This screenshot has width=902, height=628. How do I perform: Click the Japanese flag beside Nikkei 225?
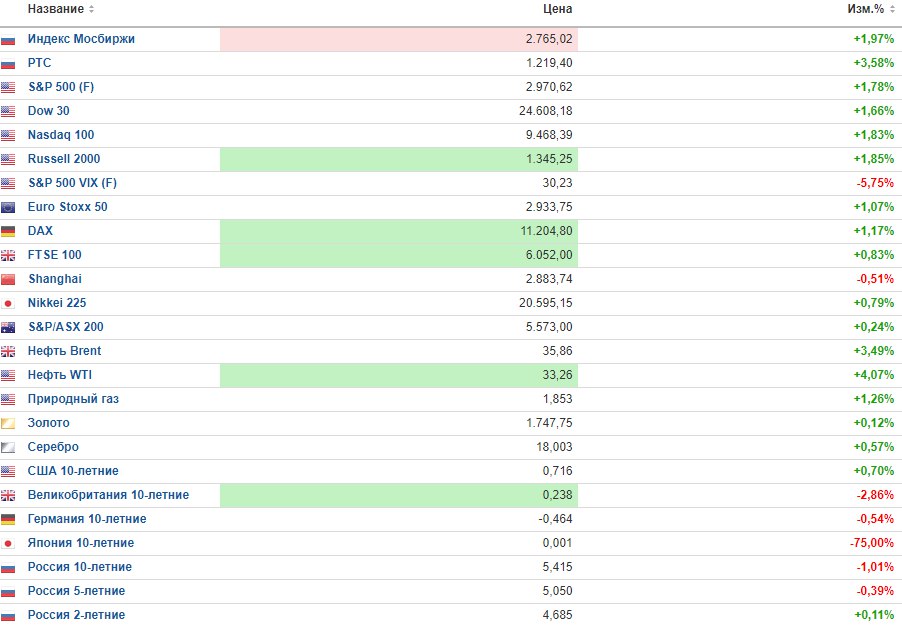[x=8, y=304]
